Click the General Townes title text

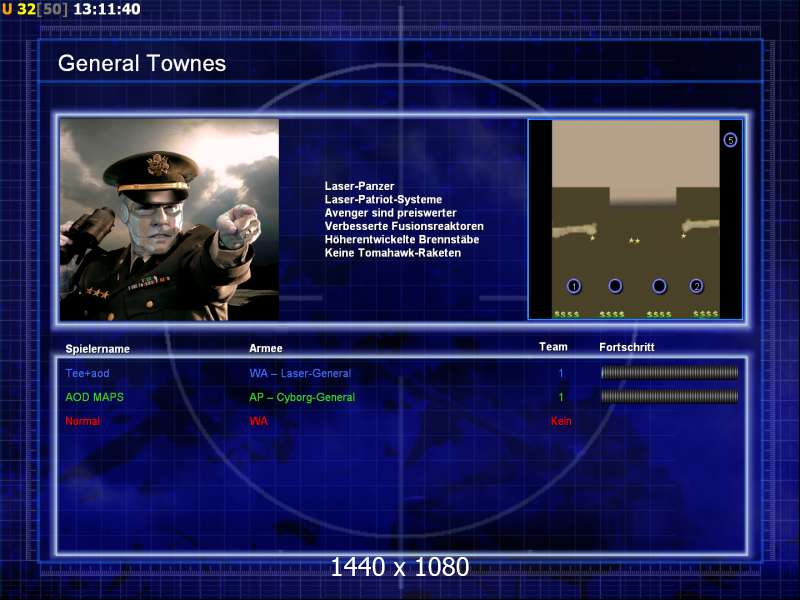[142, 64]
